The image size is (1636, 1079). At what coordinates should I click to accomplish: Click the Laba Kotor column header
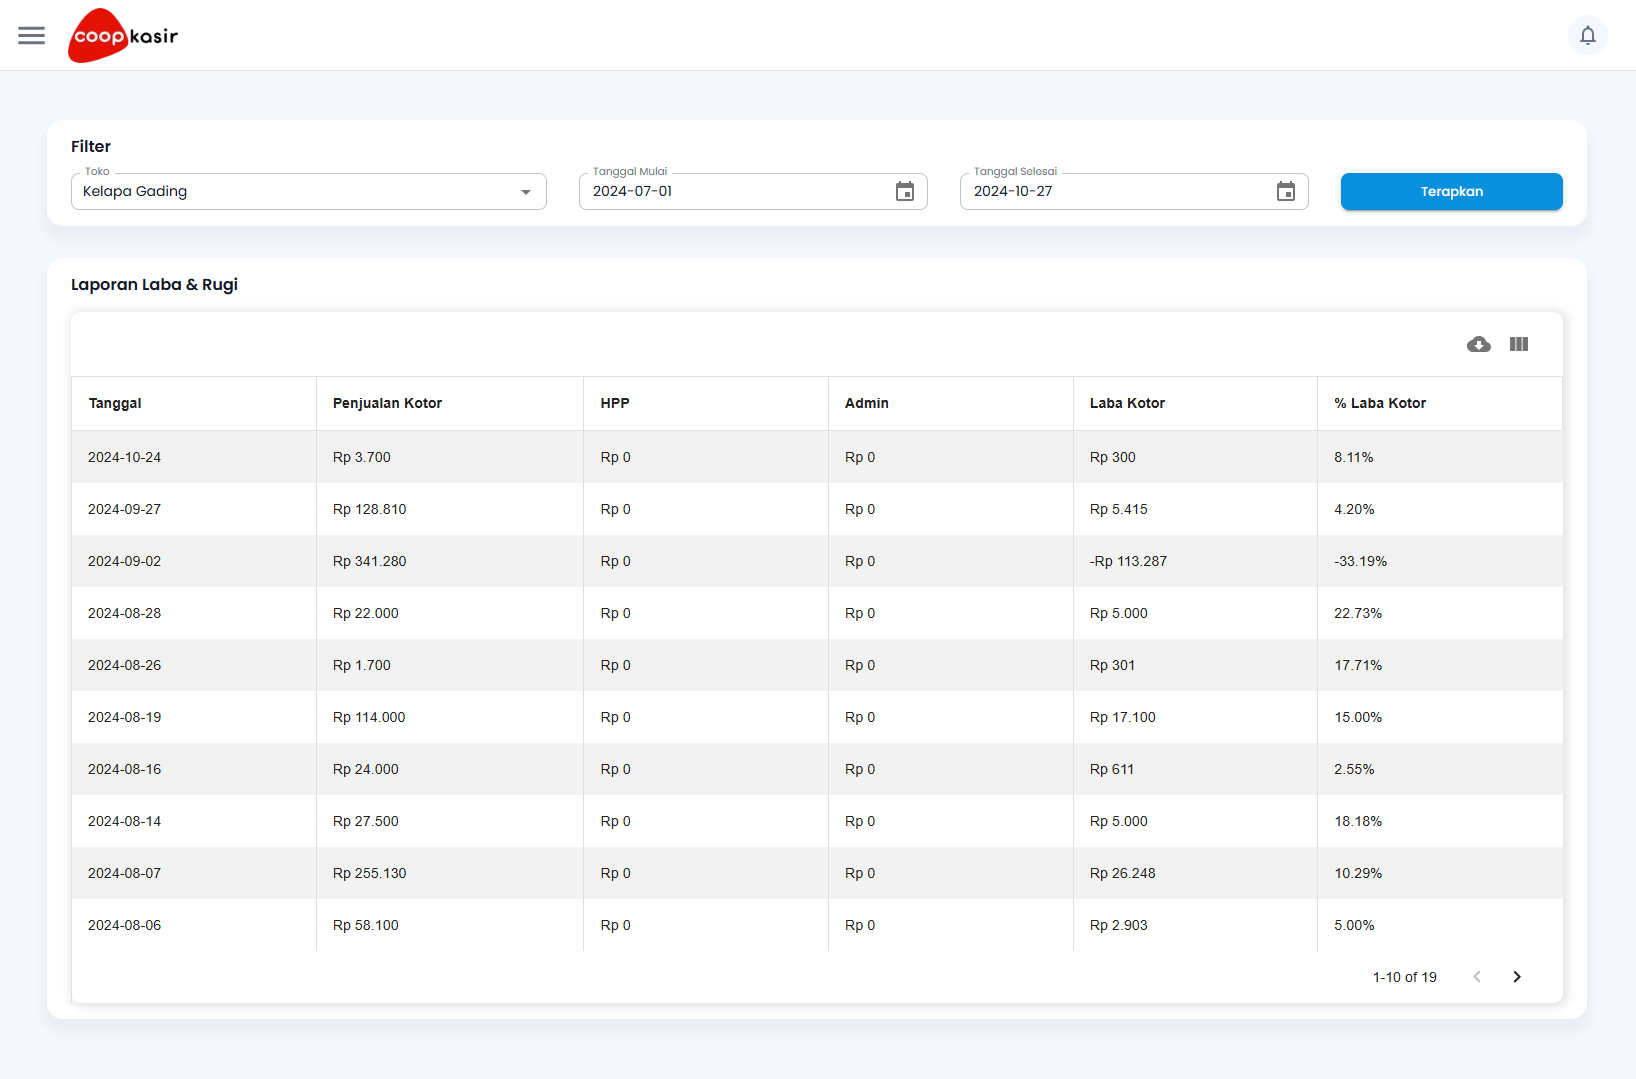point(1127,404)
